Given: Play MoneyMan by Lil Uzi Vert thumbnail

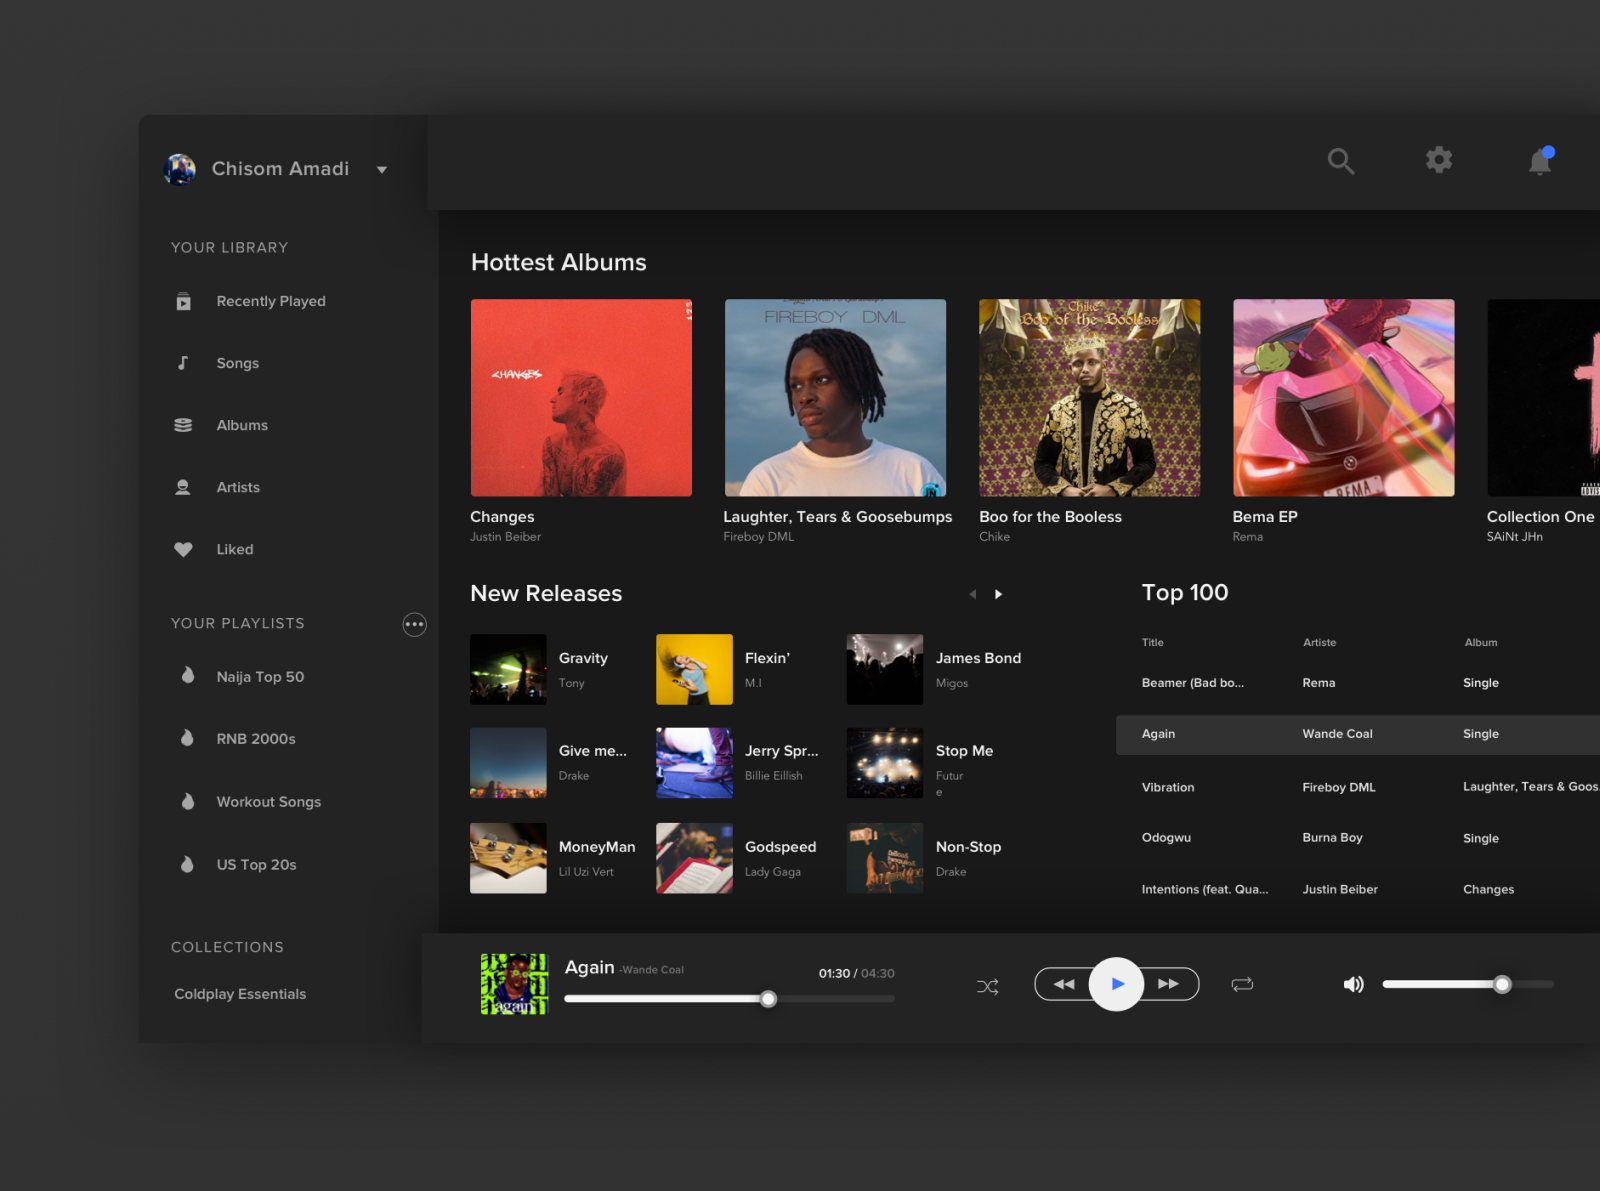Looking at the screenshot, I should coord(508,858).
